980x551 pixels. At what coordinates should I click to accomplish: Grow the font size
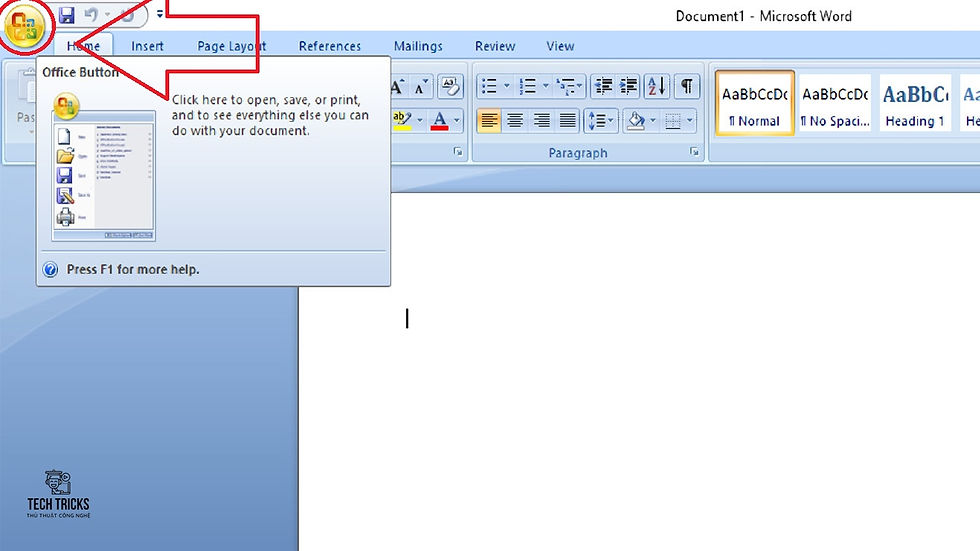[399, 86]
